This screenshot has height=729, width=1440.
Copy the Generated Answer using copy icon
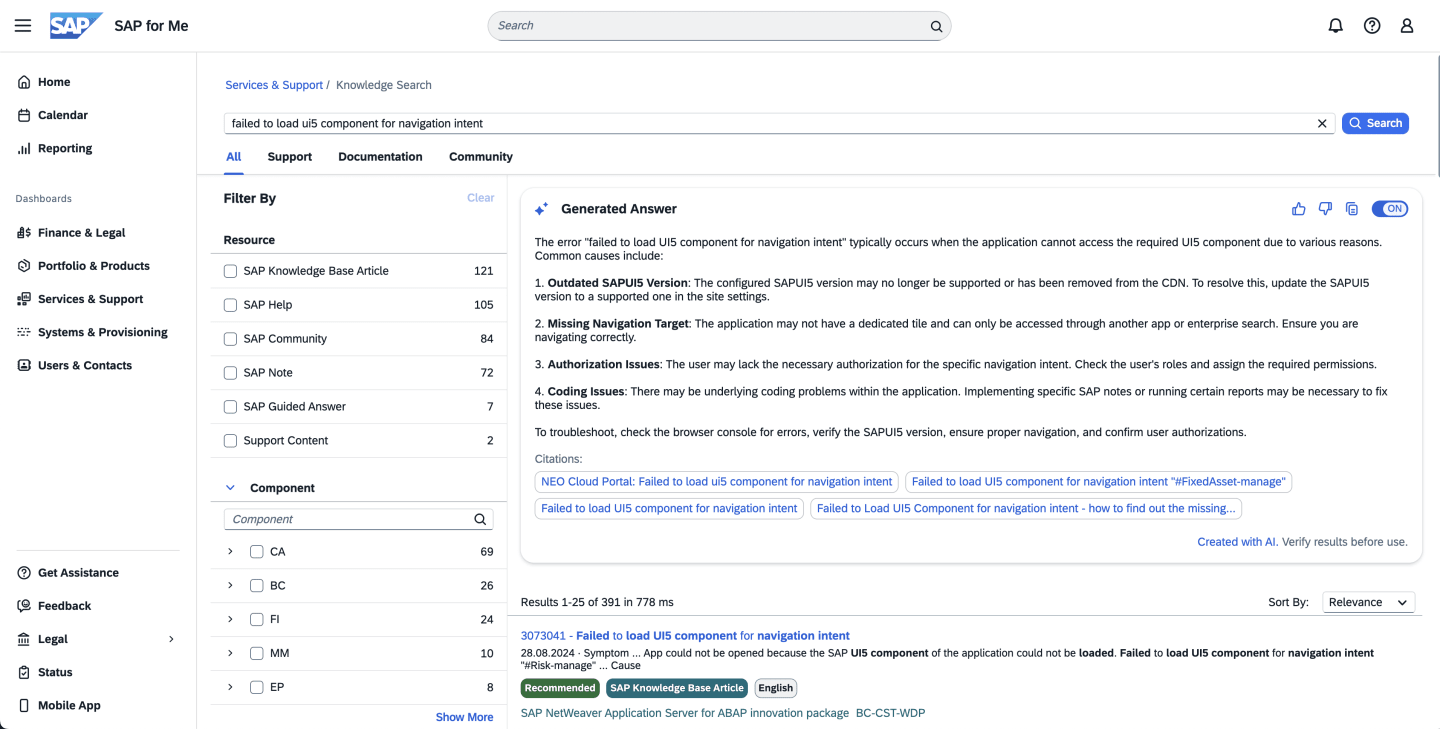(1352, 208)
